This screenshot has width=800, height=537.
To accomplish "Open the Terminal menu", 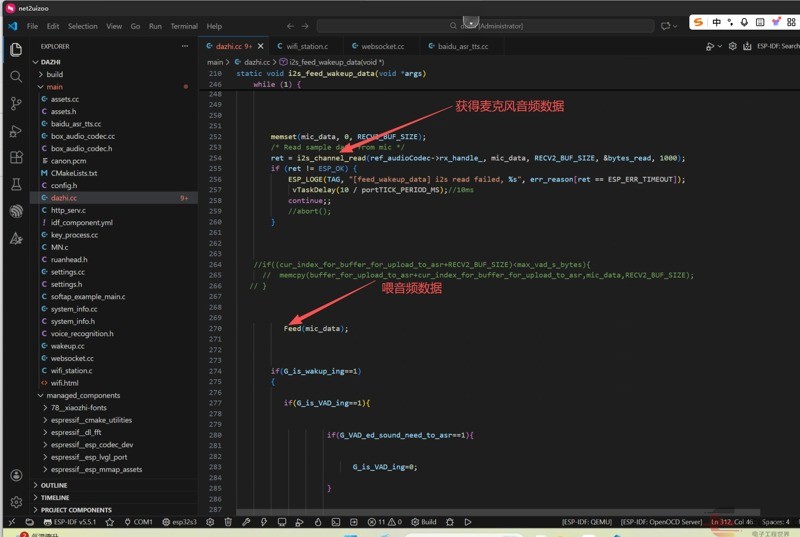I will 183,26.
